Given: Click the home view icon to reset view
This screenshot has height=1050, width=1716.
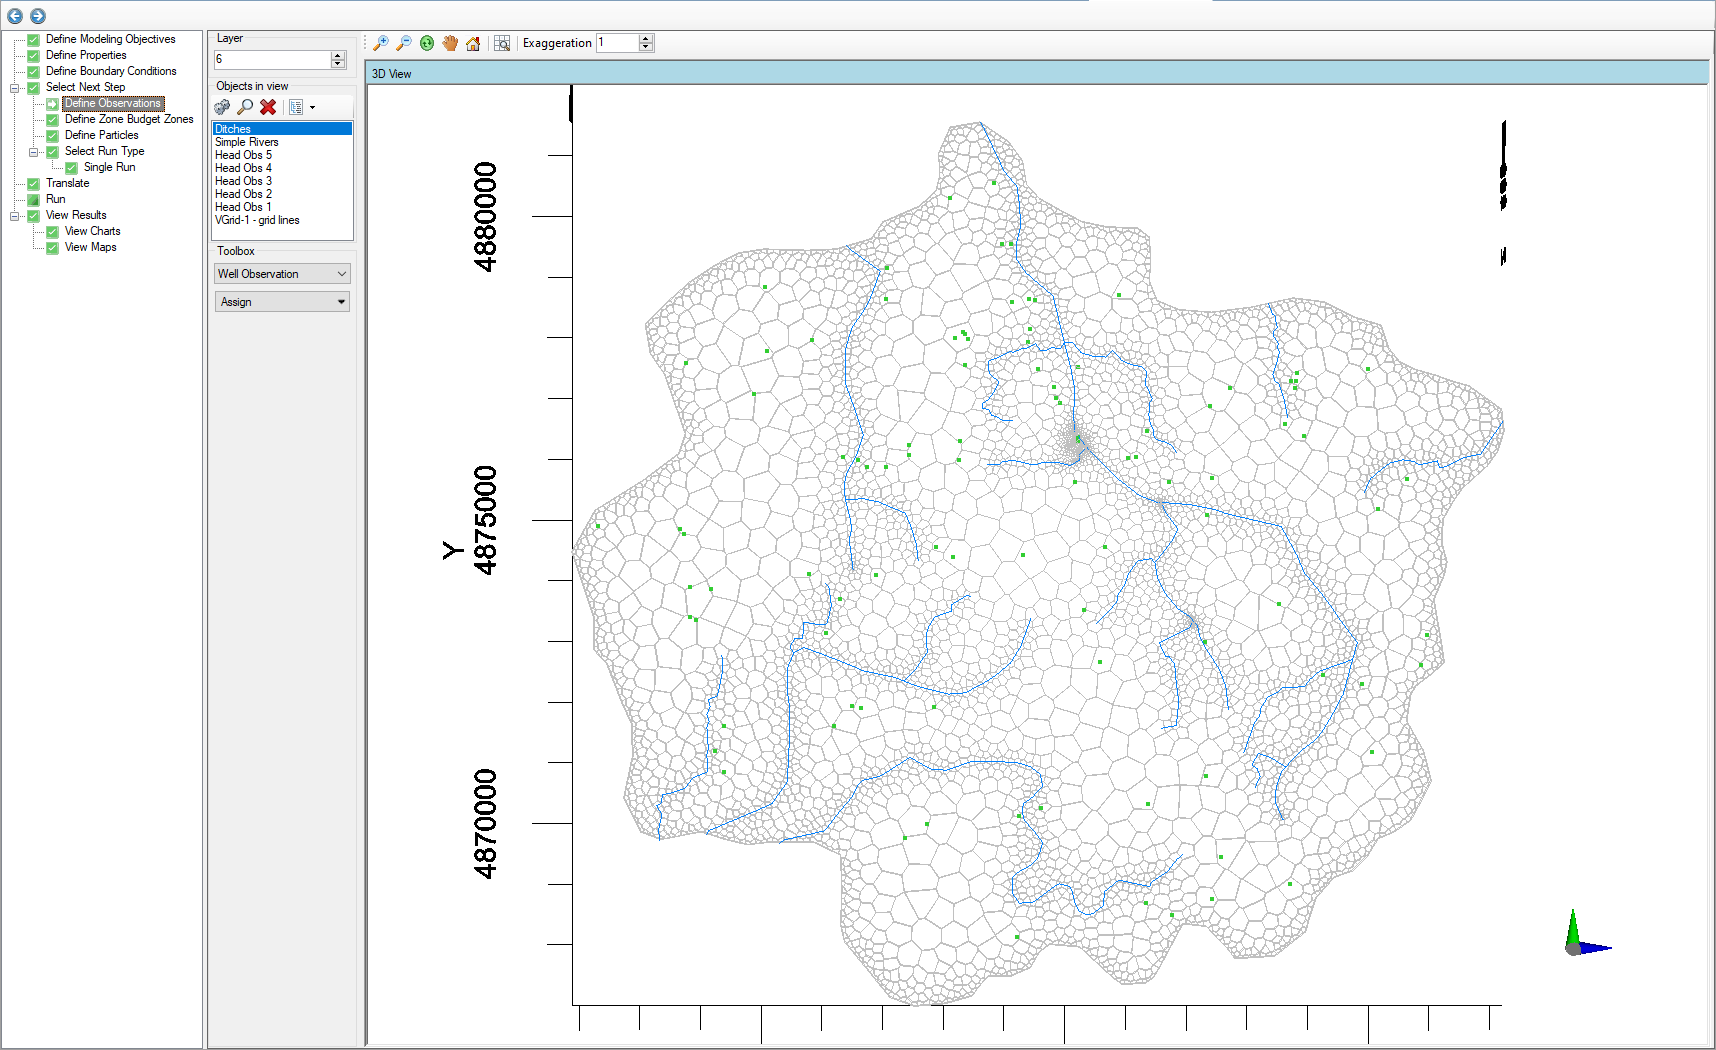Looking at the screenshot, I should coord(473,43).
